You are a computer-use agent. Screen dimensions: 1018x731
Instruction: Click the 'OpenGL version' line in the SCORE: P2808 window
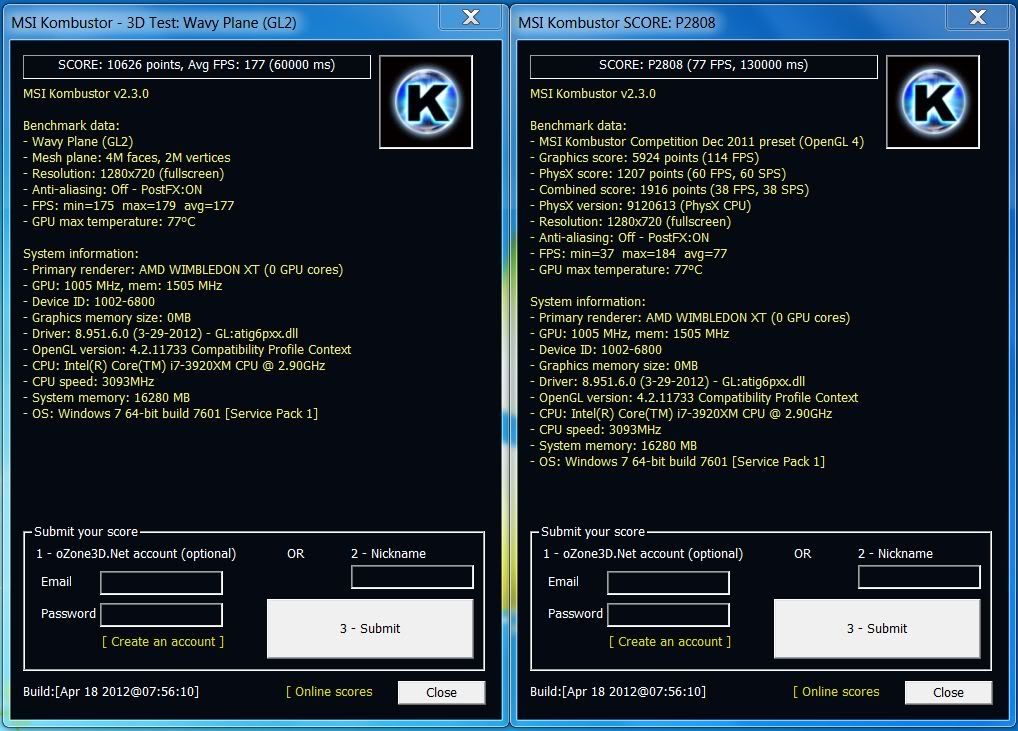pyautogui.click(x=695, y=398)
